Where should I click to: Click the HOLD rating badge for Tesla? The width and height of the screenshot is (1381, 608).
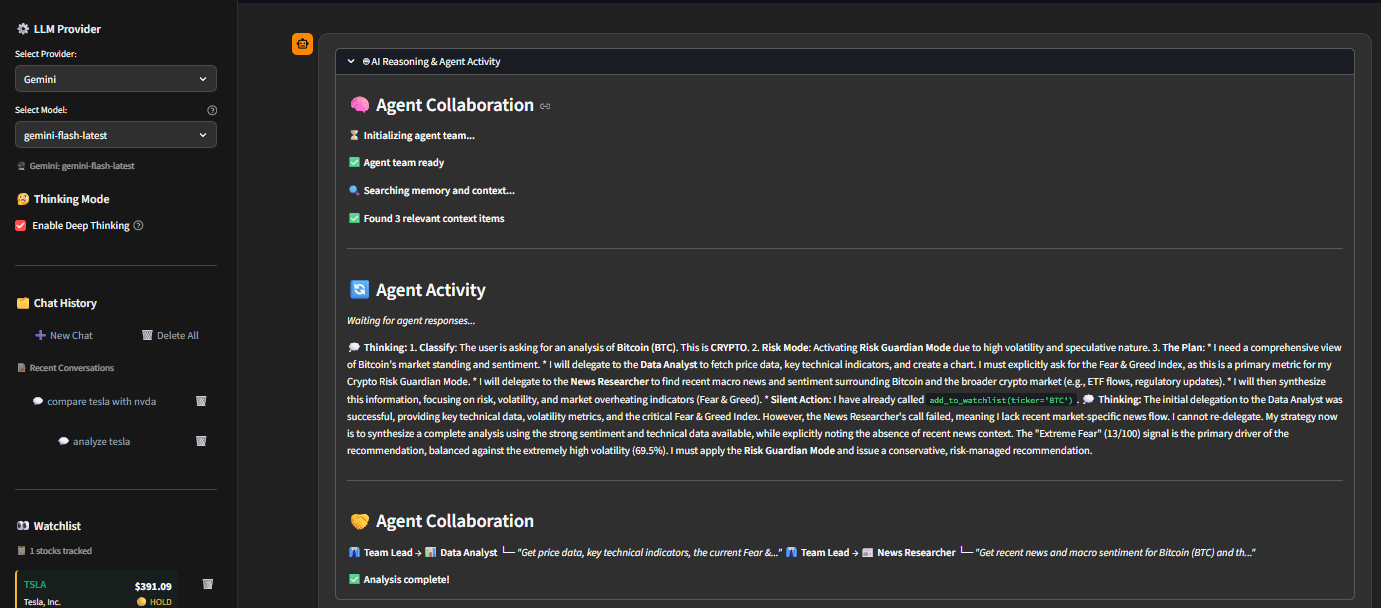[x=154, y=602]
